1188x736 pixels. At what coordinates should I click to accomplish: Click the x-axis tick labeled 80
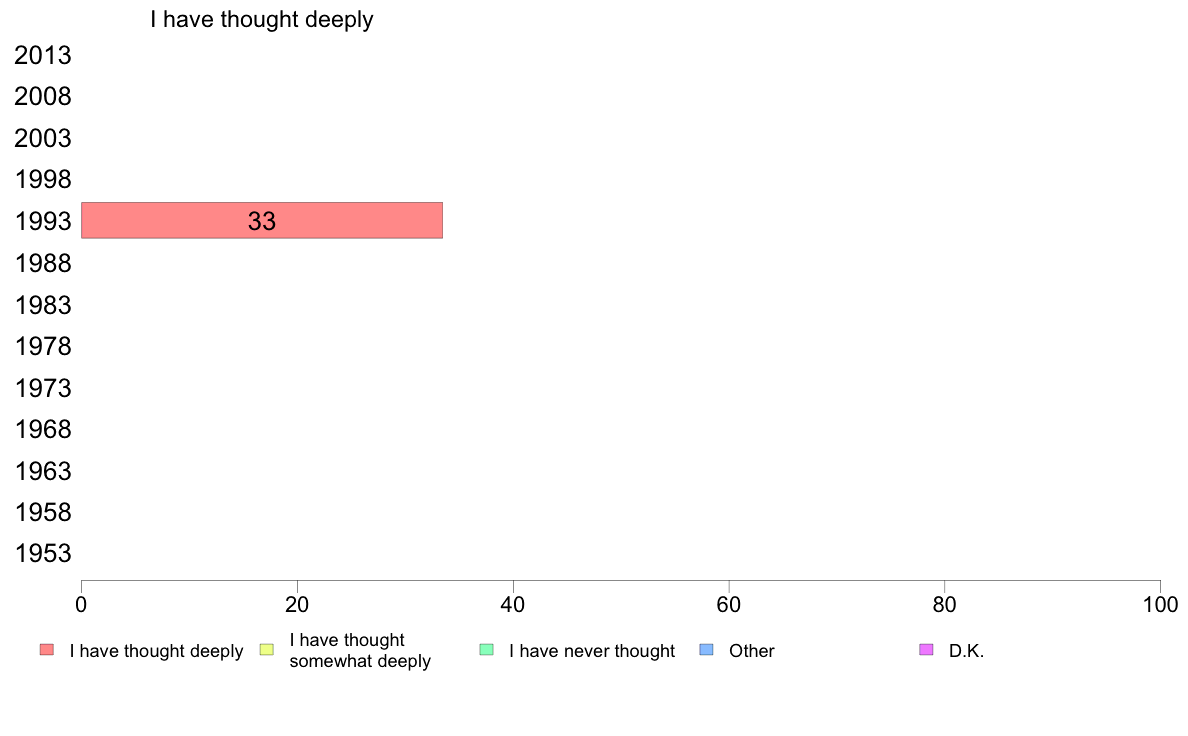945,604
